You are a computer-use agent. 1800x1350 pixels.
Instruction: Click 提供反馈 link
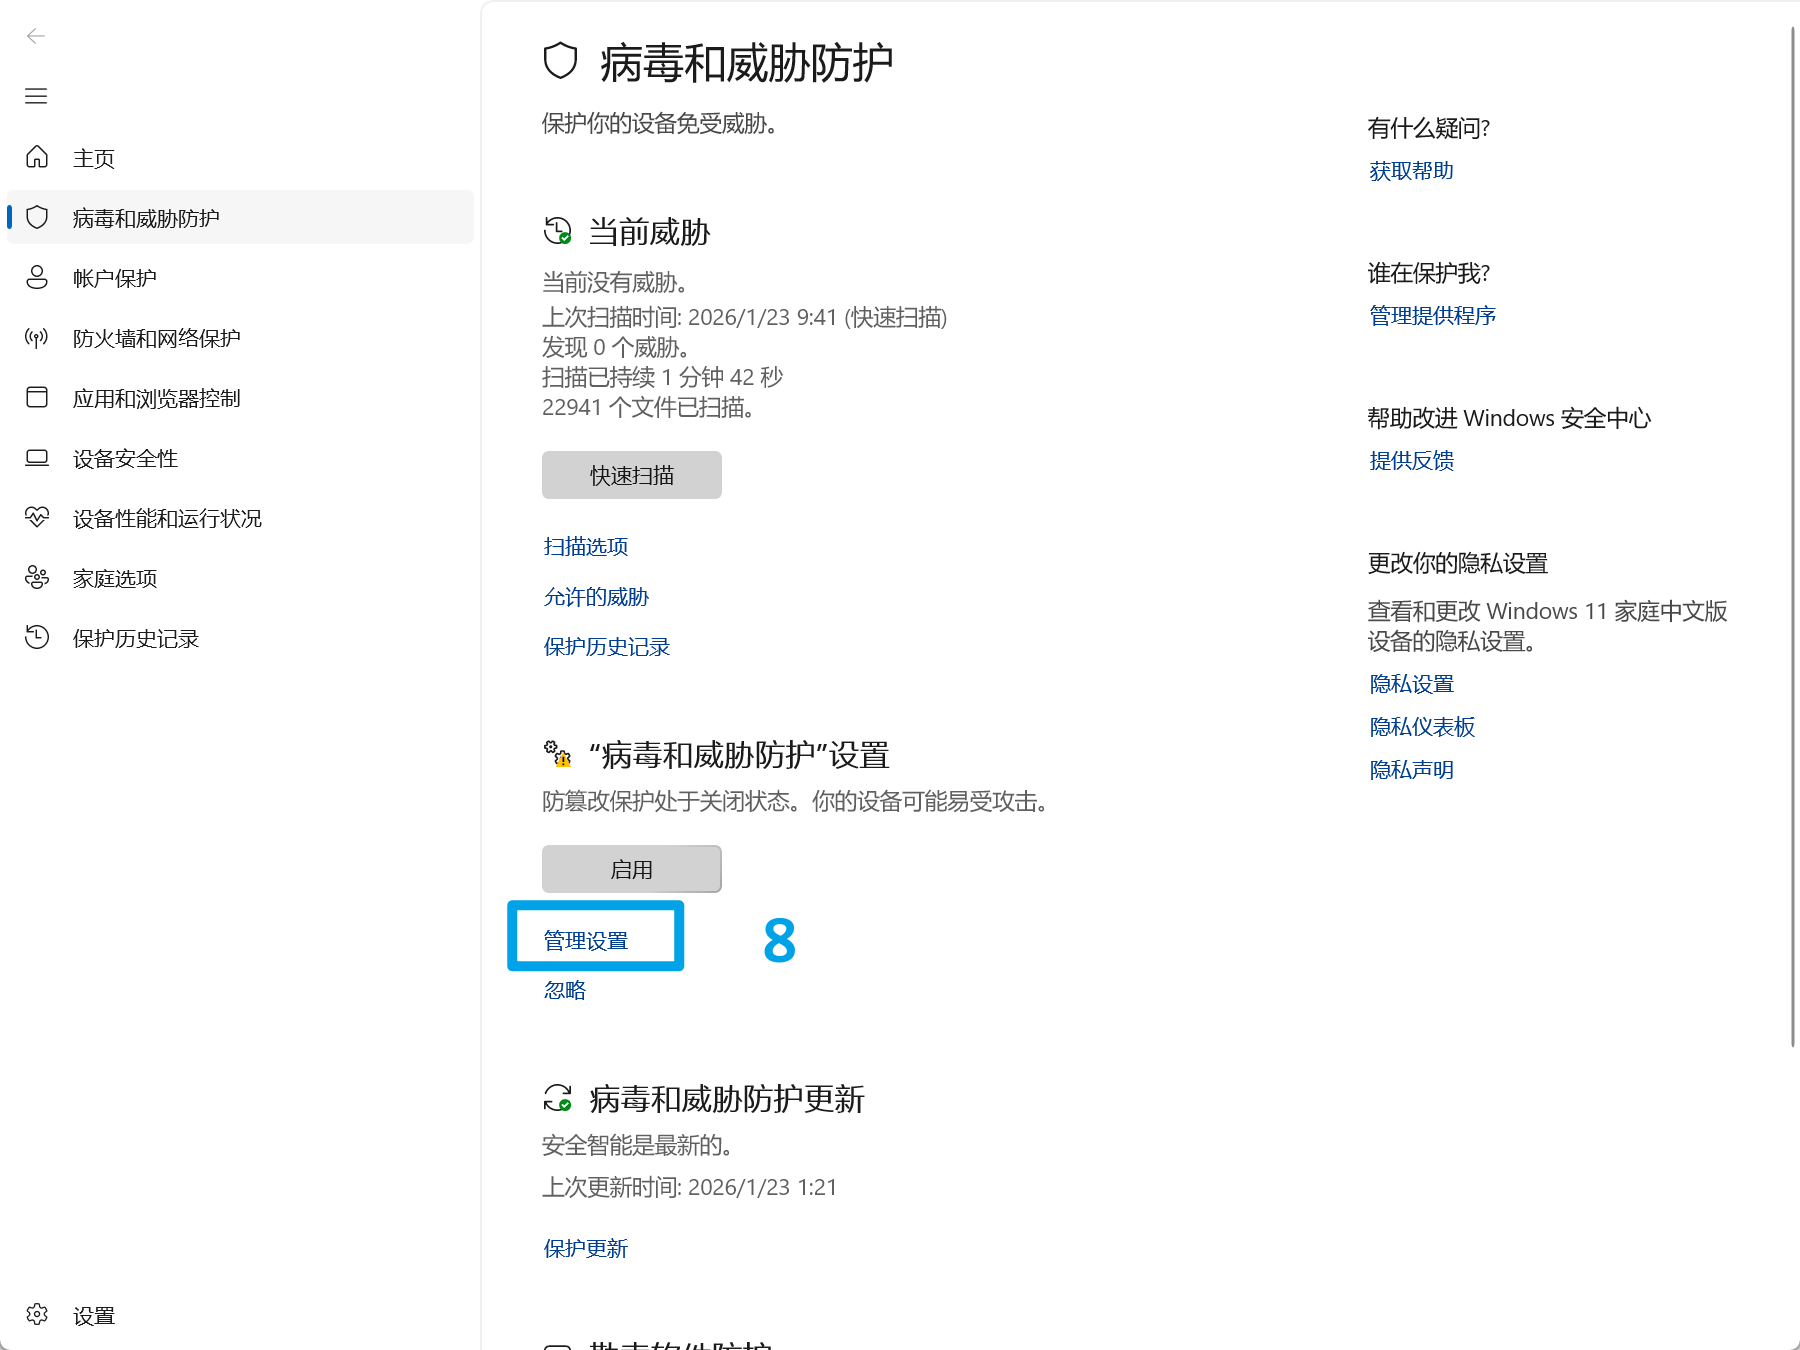[x=1411, y=460]
